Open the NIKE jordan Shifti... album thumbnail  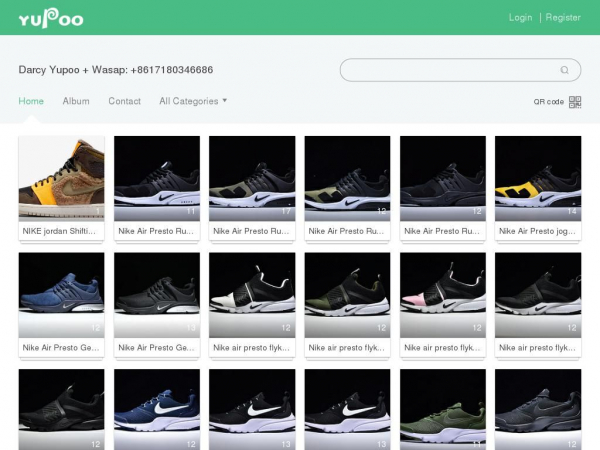coord(61,178)
